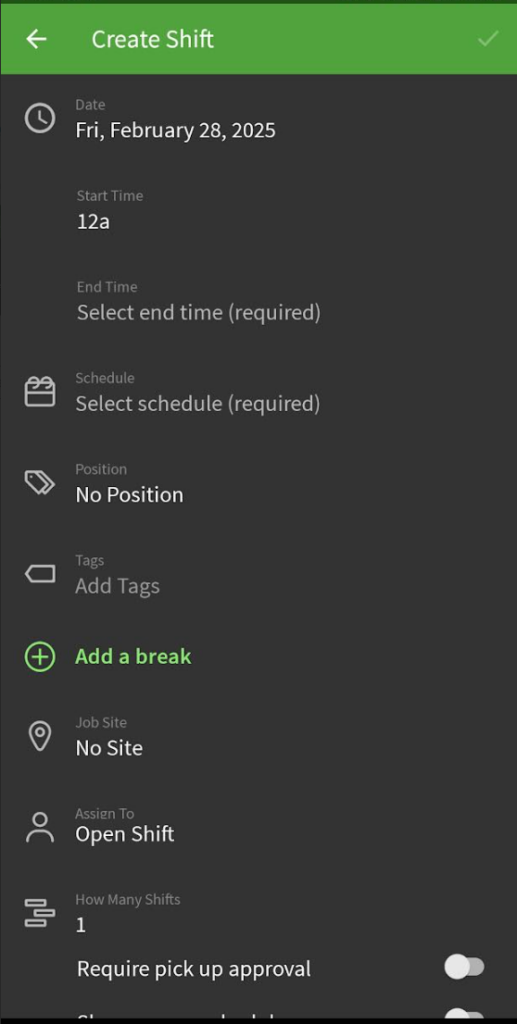Tap the location pin icon for Job Site

click(x=40, y=736)
